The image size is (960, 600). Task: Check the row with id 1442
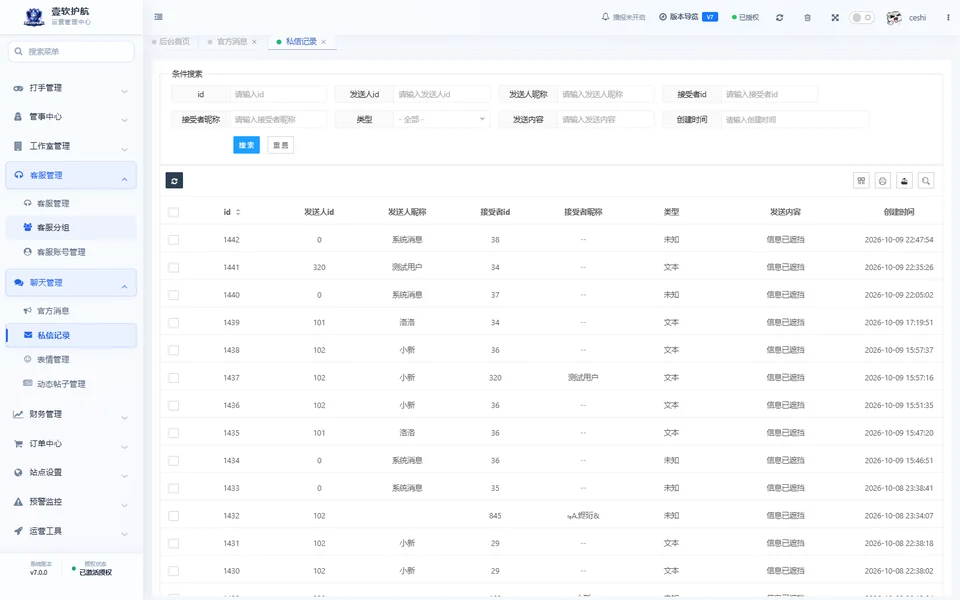[x=174, y=240]
